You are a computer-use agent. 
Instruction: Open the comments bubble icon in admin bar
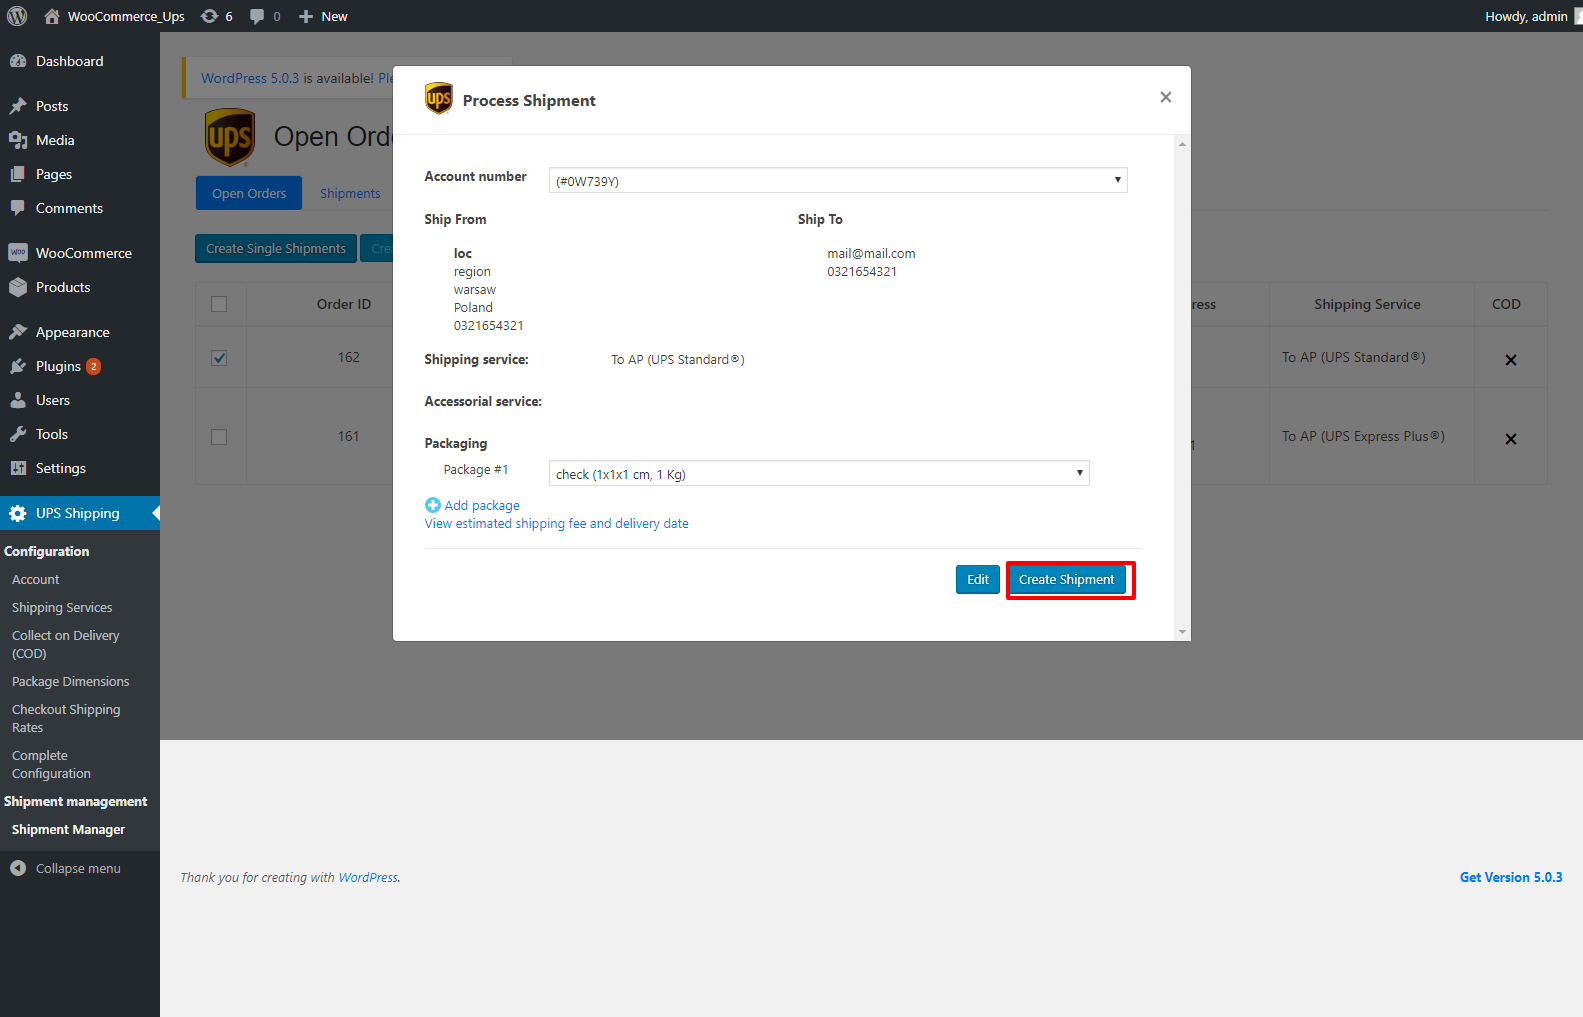(257, 16)
